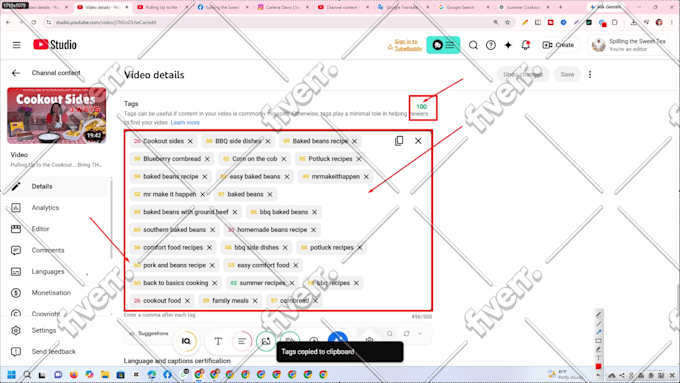Search within tag suggestions magnifier
The image size is (680, 383).
point(390,334)
